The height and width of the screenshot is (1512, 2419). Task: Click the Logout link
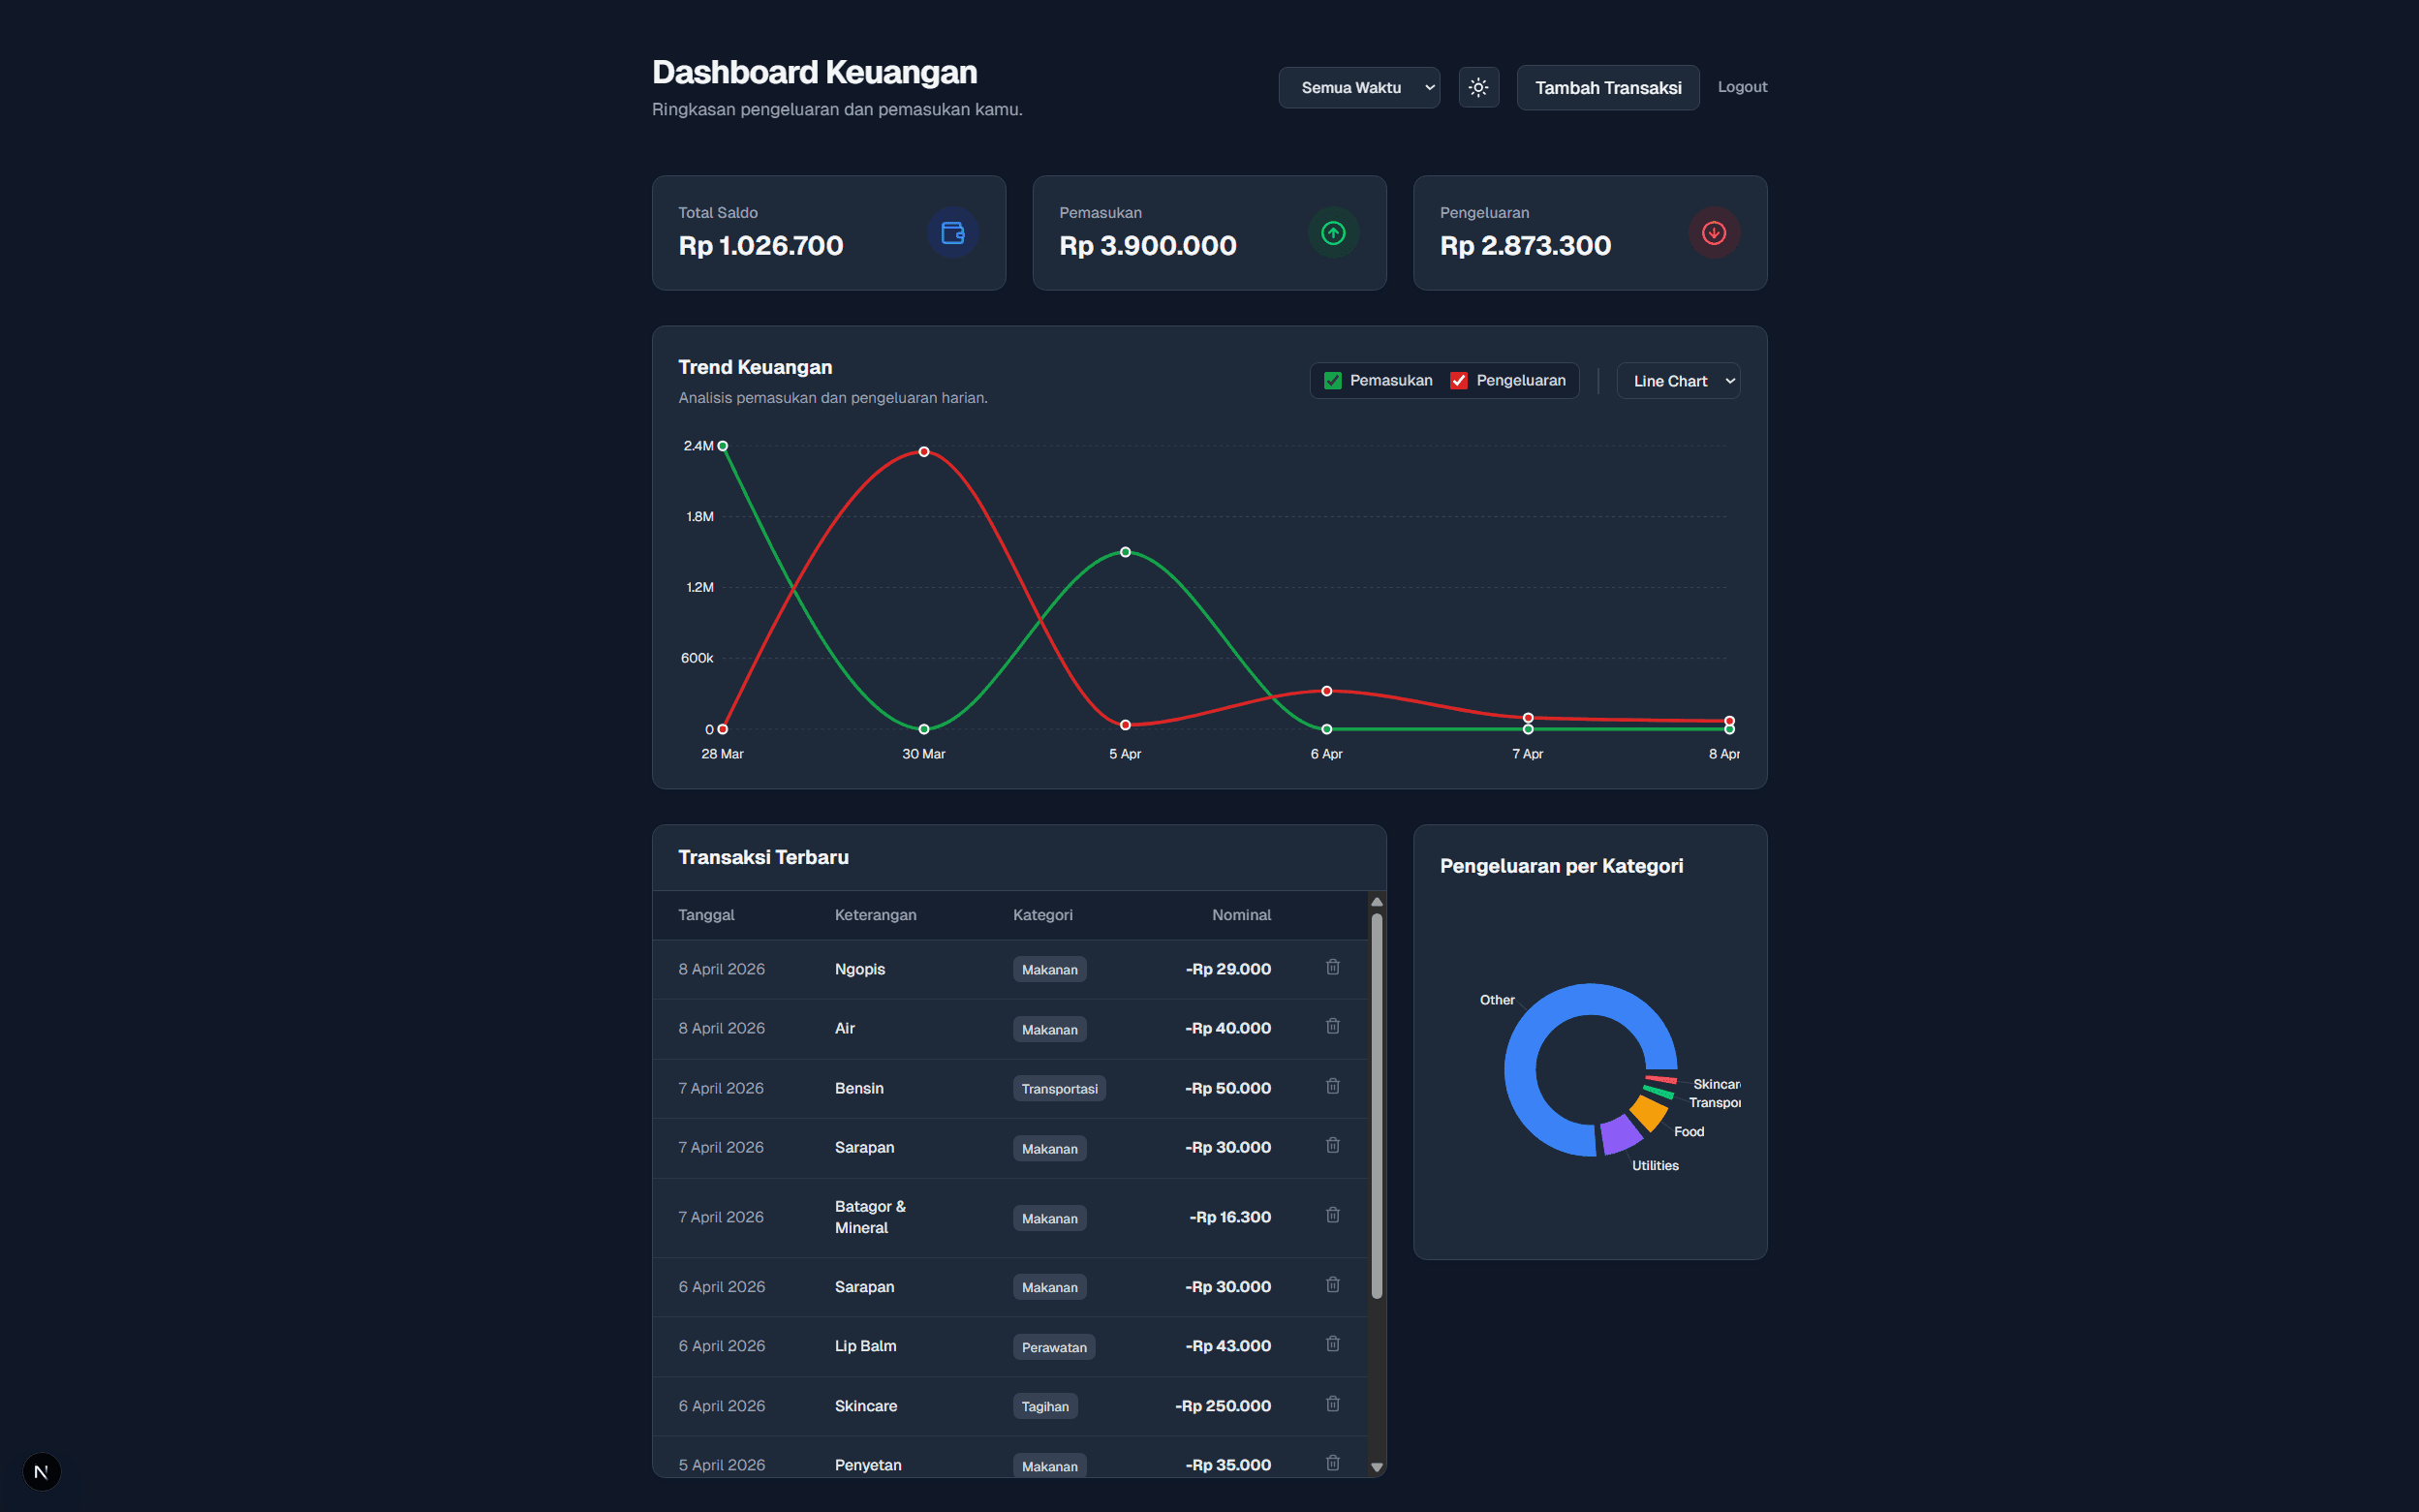[x=1742, y=87]
